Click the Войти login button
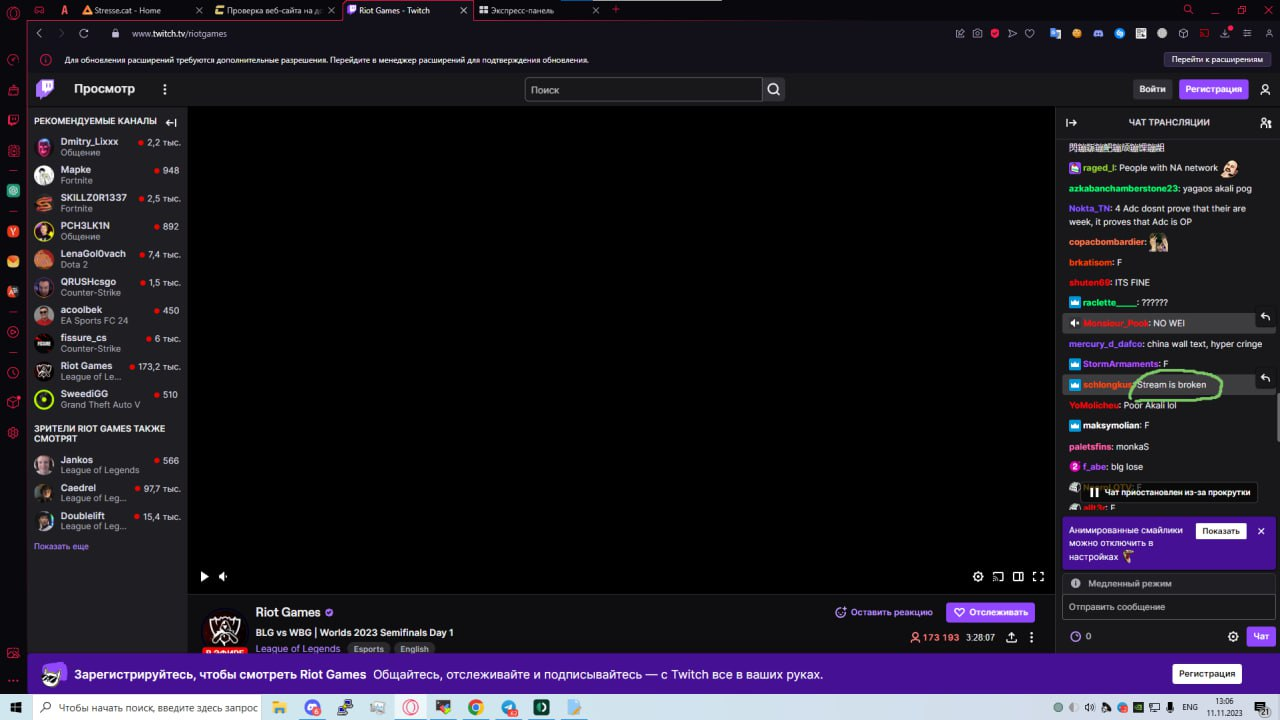The height and width of the screenshot is (720, 1280). point(1152,89)
